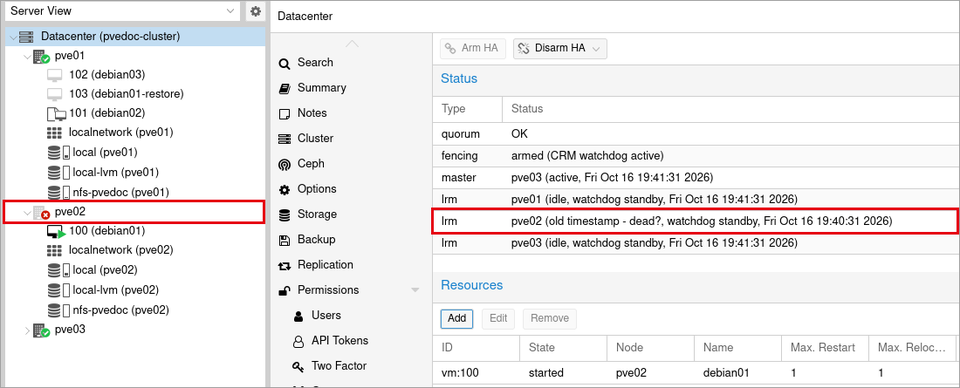
Task: Click the pve03 node icon
Action: click(41, 331)
